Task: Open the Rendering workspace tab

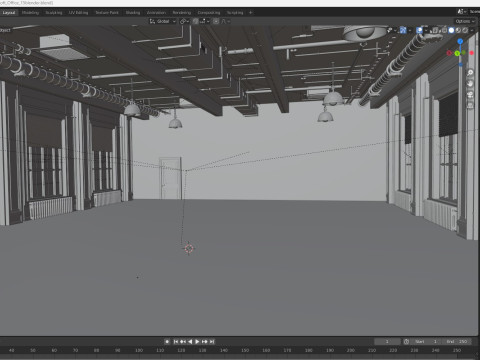Action: (182, 13)
